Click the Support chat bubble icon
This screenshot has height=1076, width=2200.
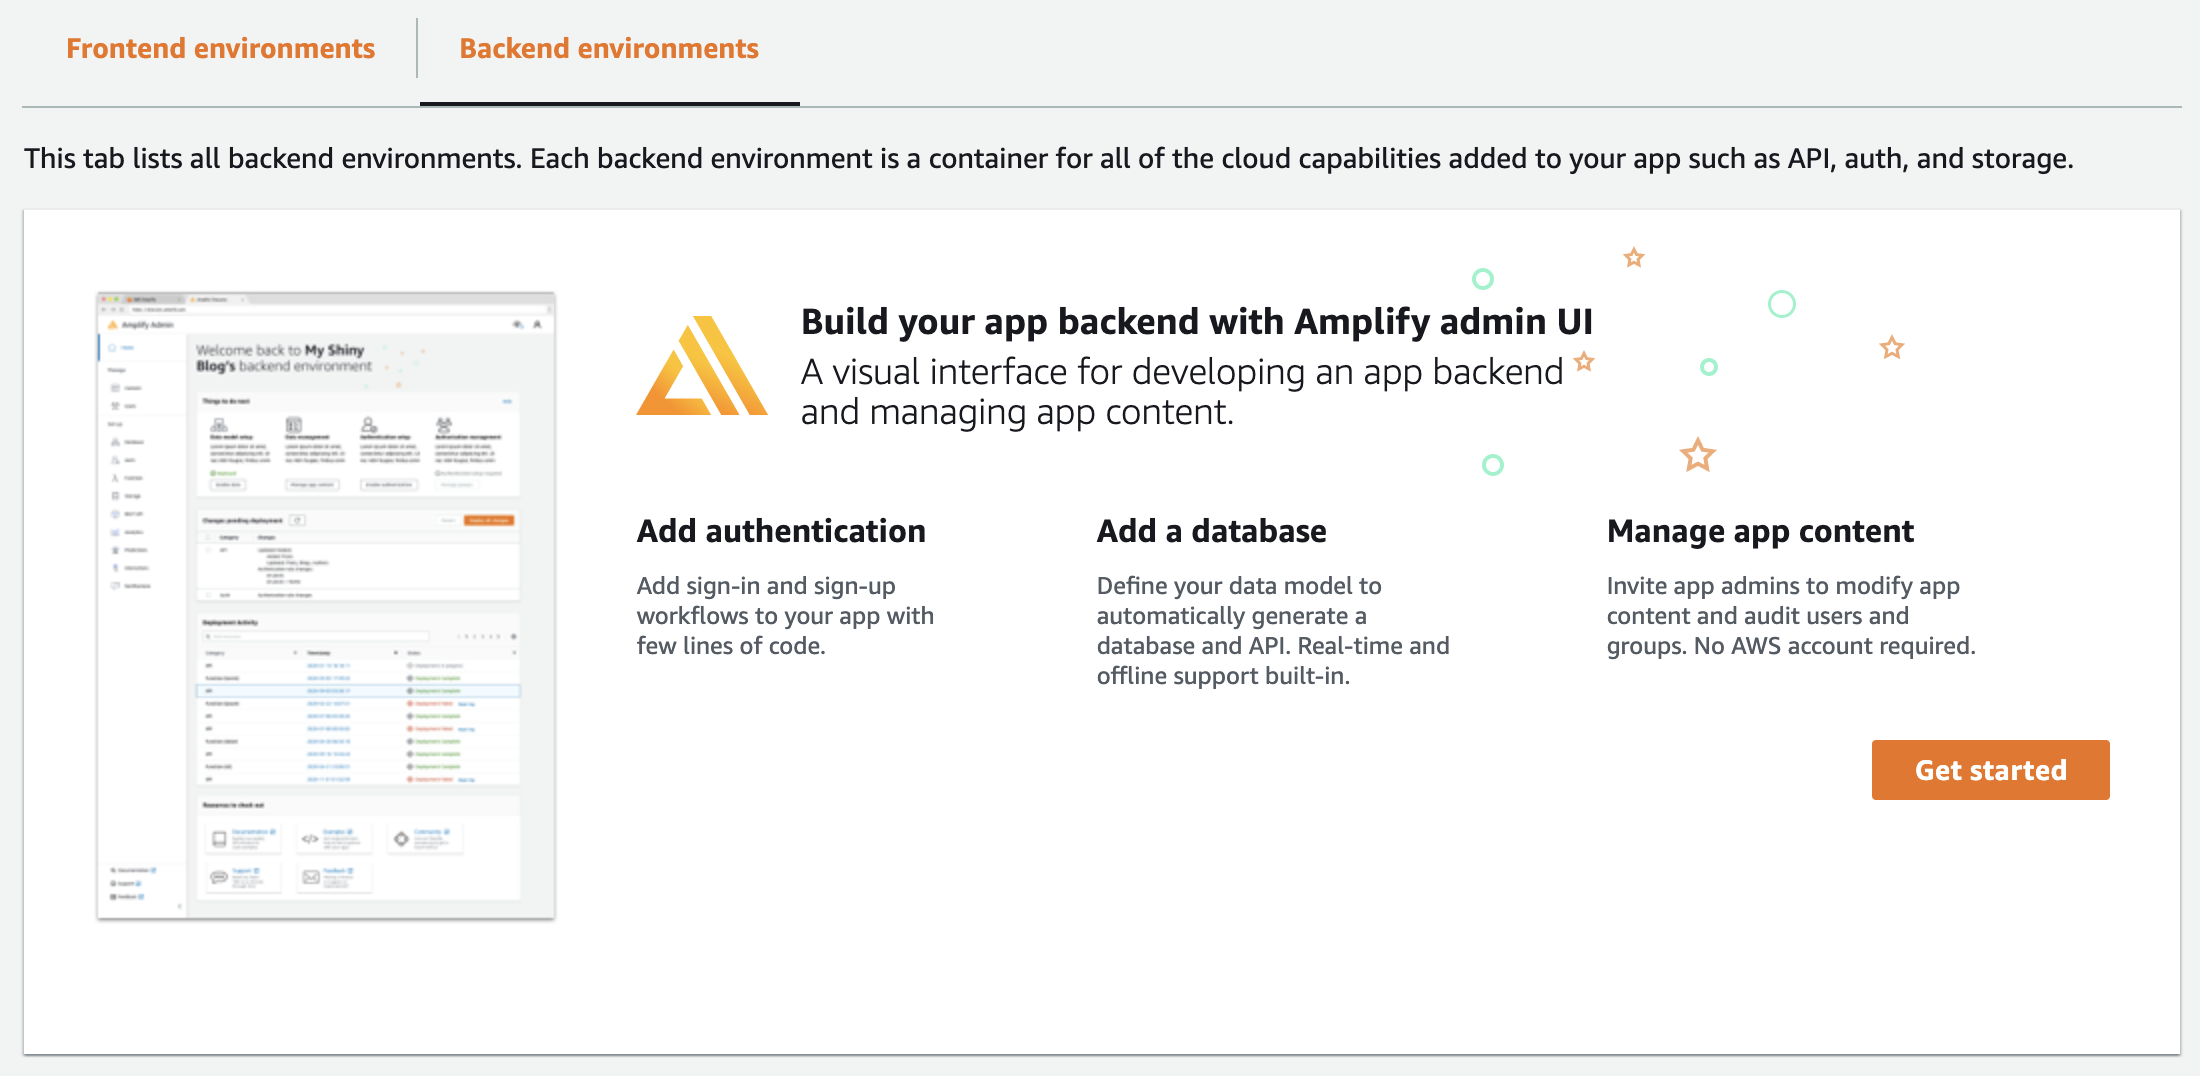click(219, 877)
